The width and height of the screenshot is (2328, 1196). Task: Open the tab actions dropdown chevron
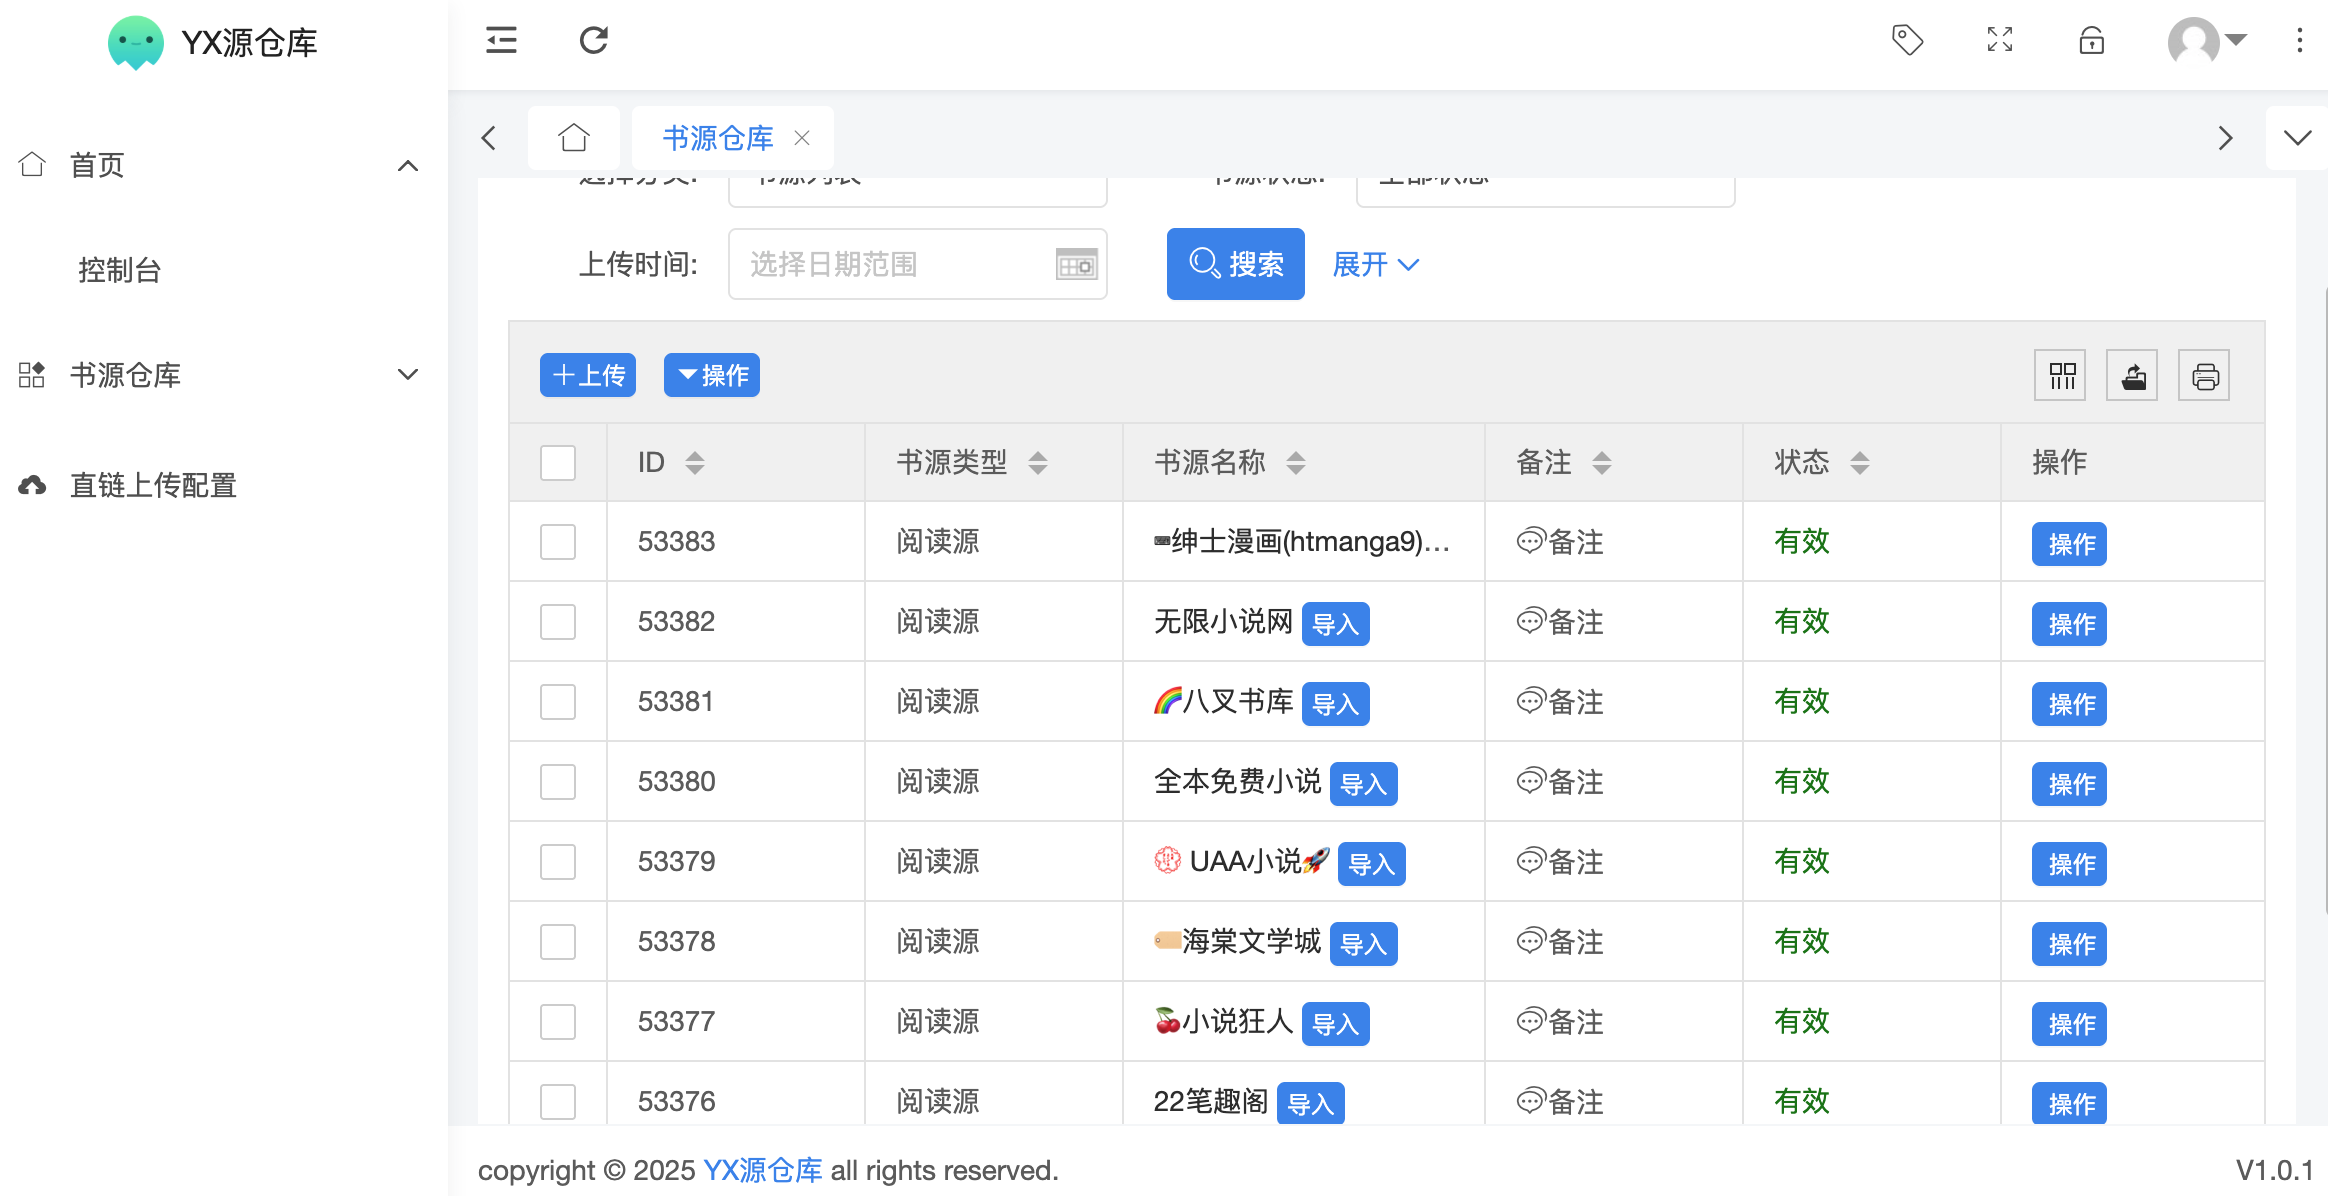click(x=2297, y=138)
